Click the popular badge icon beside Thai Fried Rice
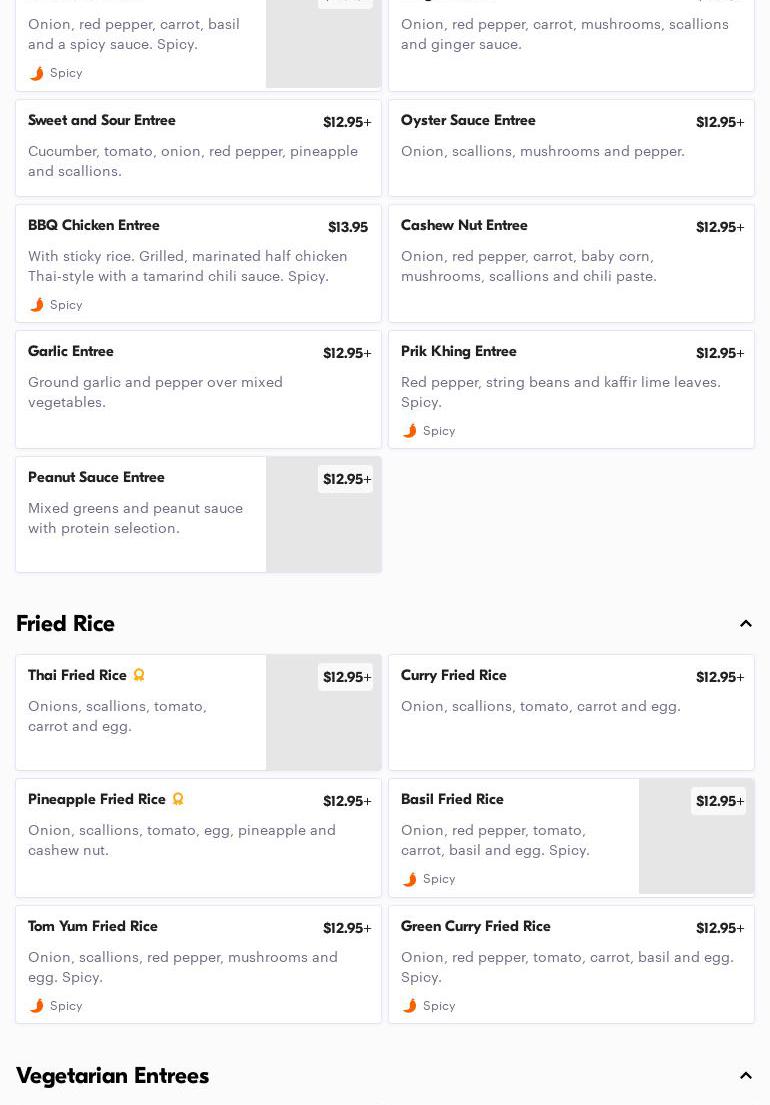The height and width of the screenshot is (1105, 770). [139, 675]
